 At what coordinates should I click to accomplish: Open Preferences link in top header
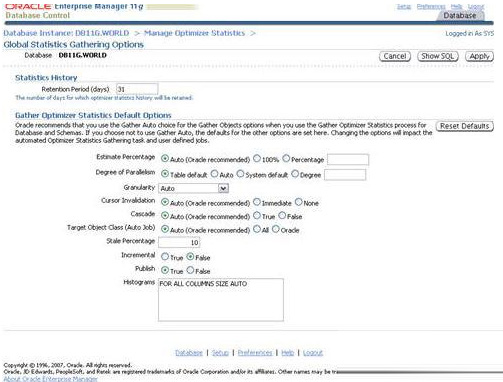coord(431,6)
